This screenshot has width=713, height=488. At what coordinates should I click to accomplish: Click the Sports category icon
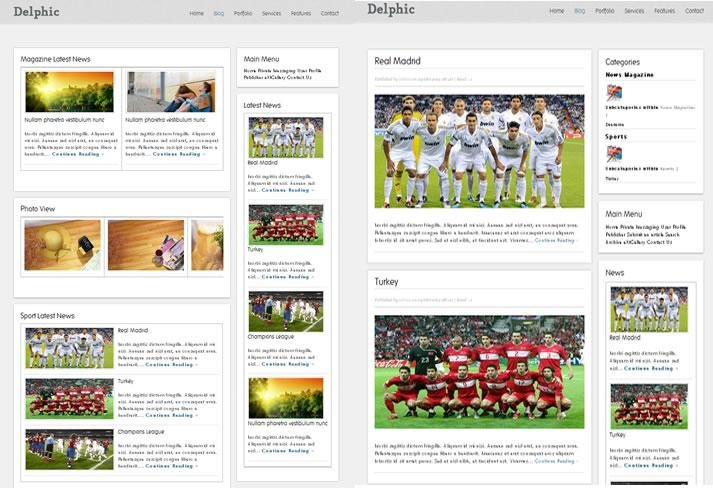614,155
